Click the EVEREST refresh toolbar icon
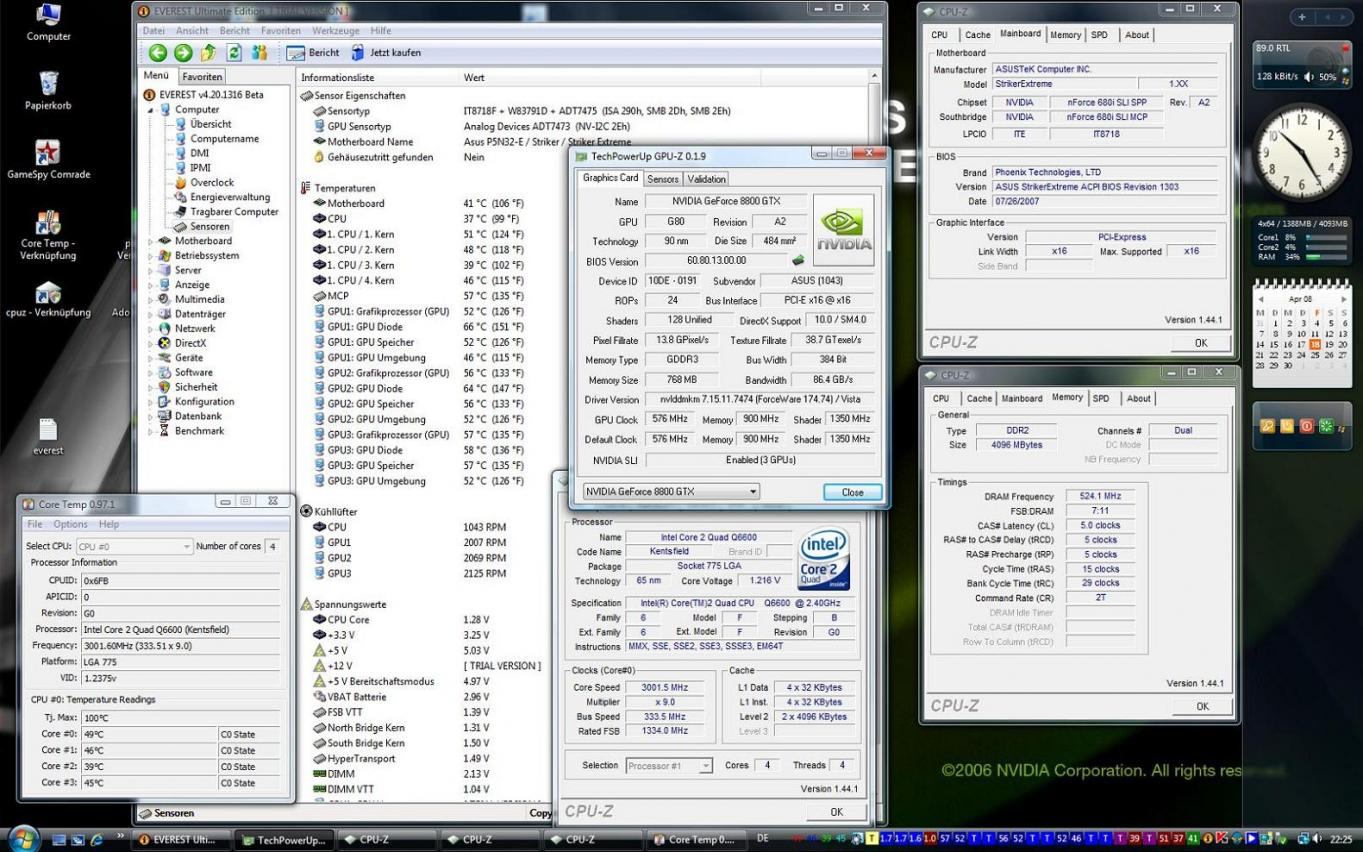This screenshot has height=852, width=1363. 234,53
